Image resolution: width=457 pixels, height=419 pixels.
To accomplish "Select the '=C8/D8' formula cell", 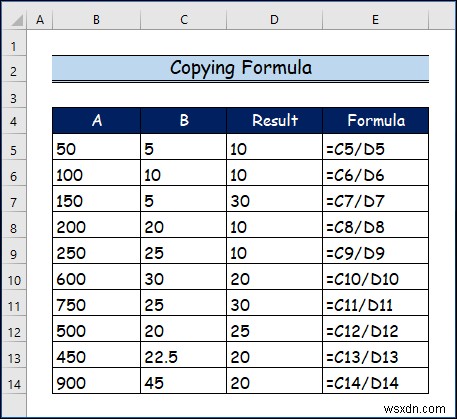I will 376,225.
